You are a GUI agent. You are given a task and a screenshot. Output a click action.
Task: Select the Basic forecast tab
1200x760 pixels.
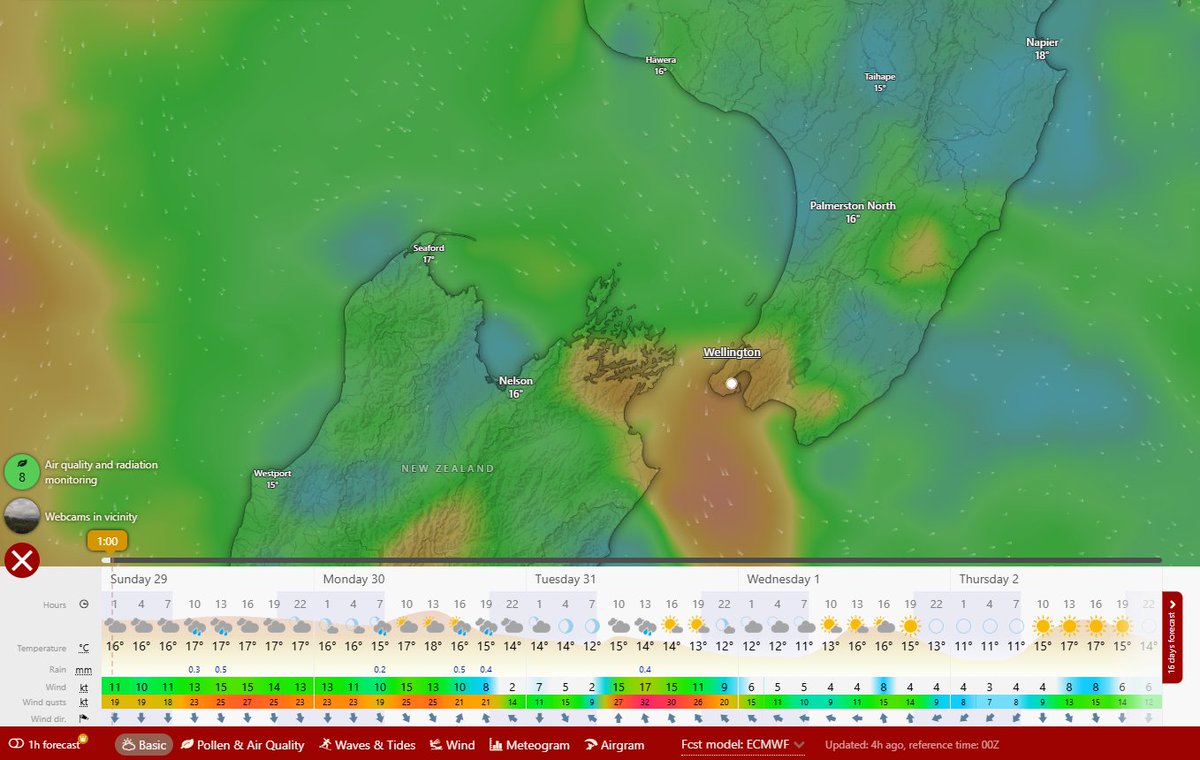(143, 745)
